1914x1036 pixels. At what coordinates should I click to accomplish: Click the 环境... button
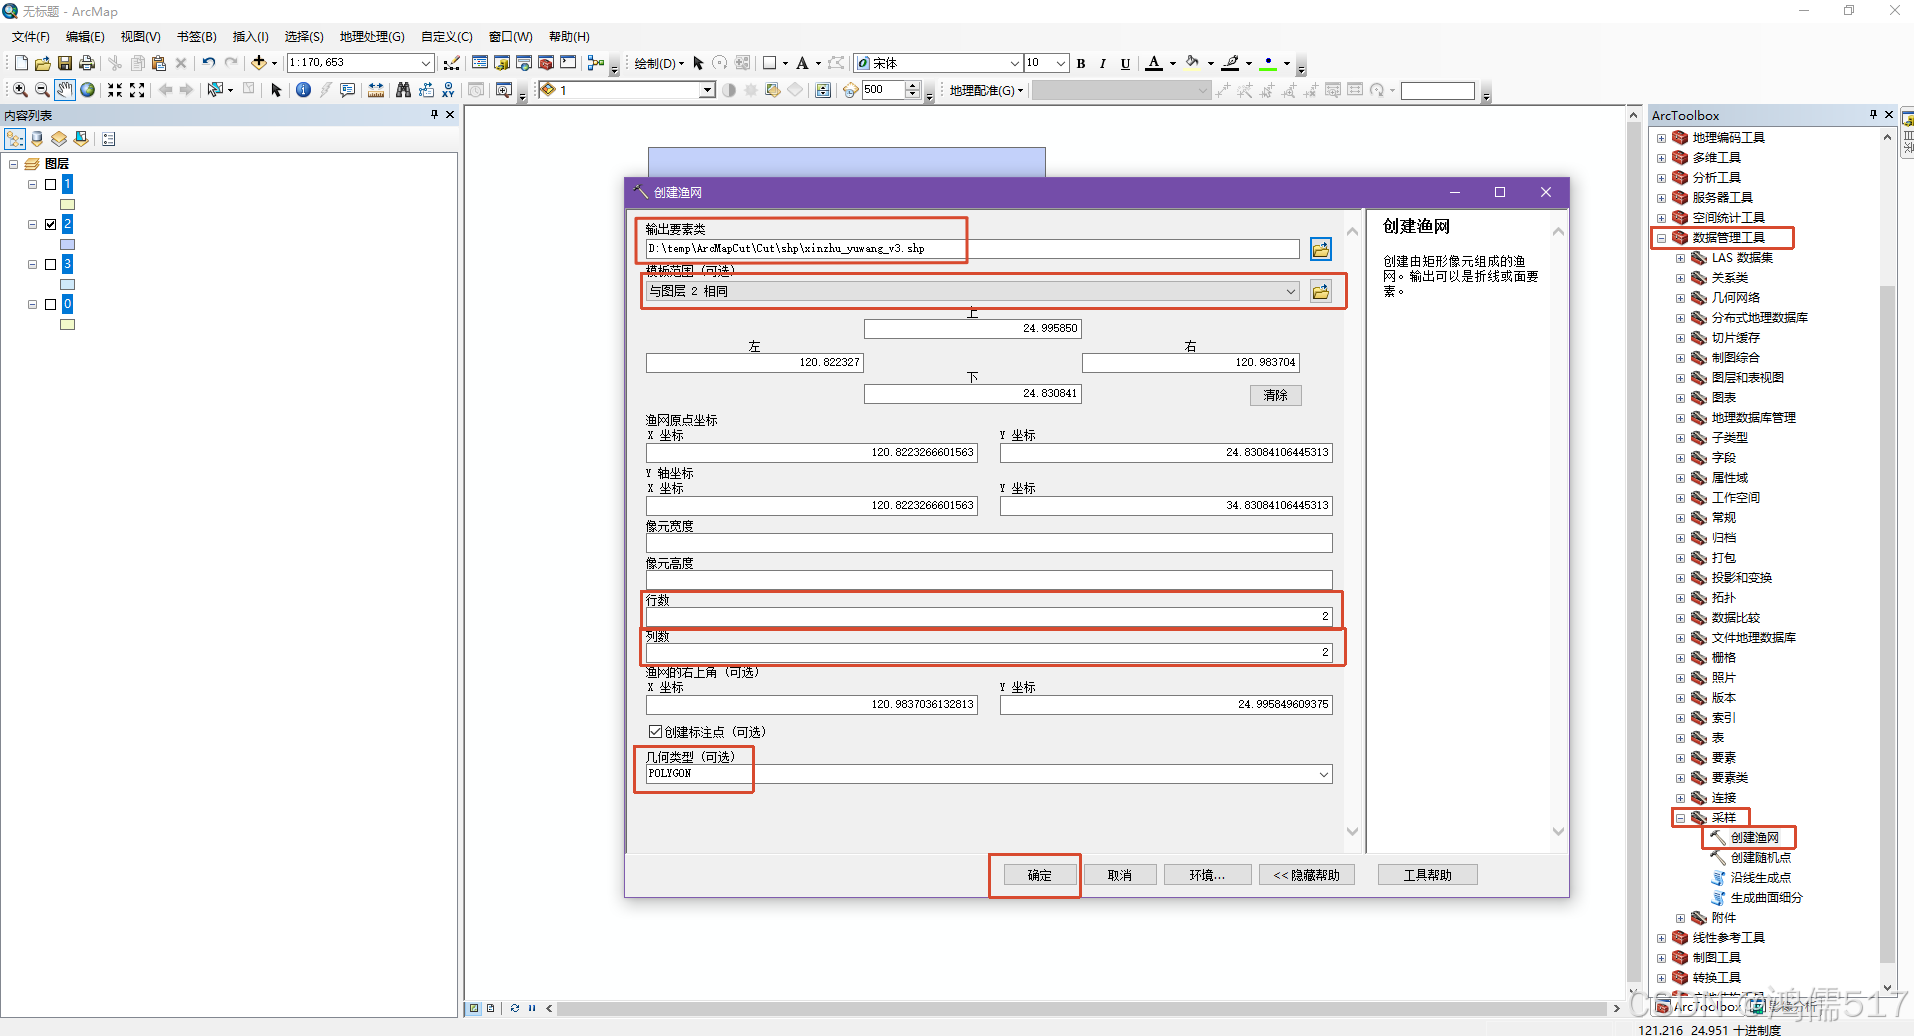click(1207, 875)
